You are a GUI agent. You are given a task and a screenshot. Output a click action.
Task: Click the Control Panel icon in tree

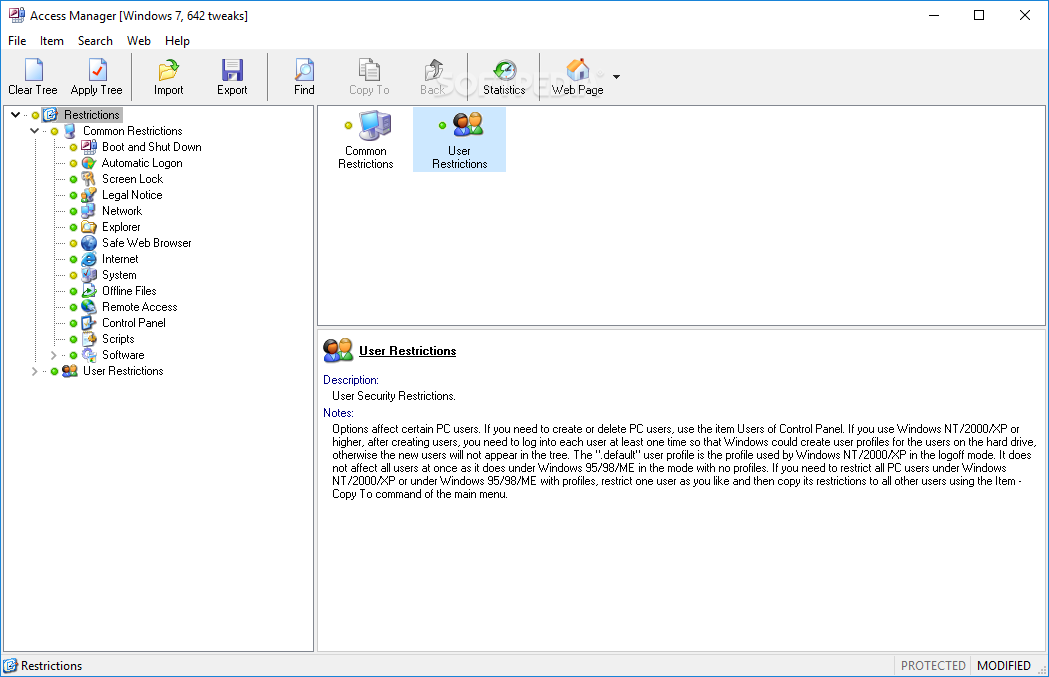[x=89, y=323]
